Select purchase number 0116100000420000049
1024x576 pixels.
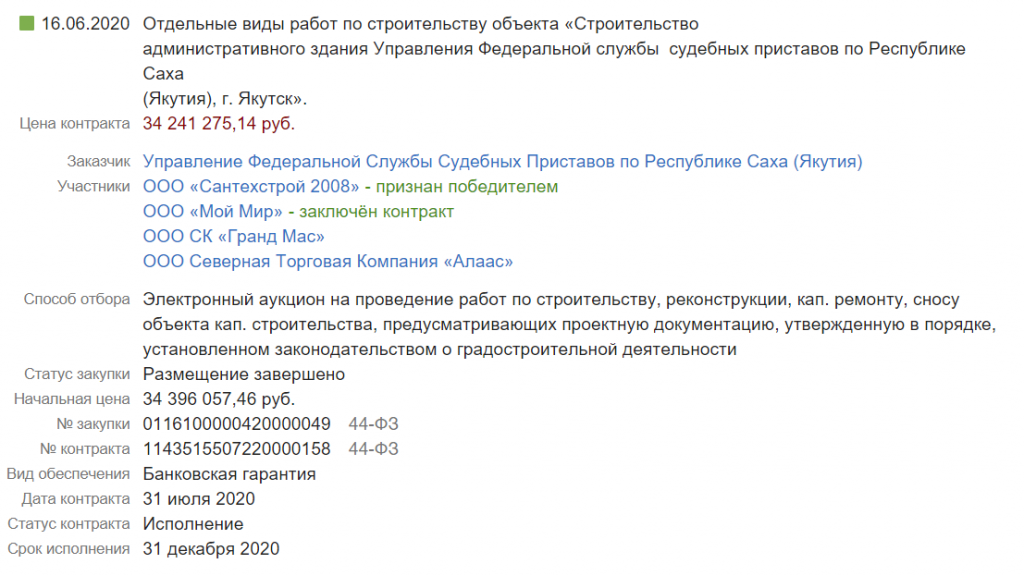coord(237,424)
